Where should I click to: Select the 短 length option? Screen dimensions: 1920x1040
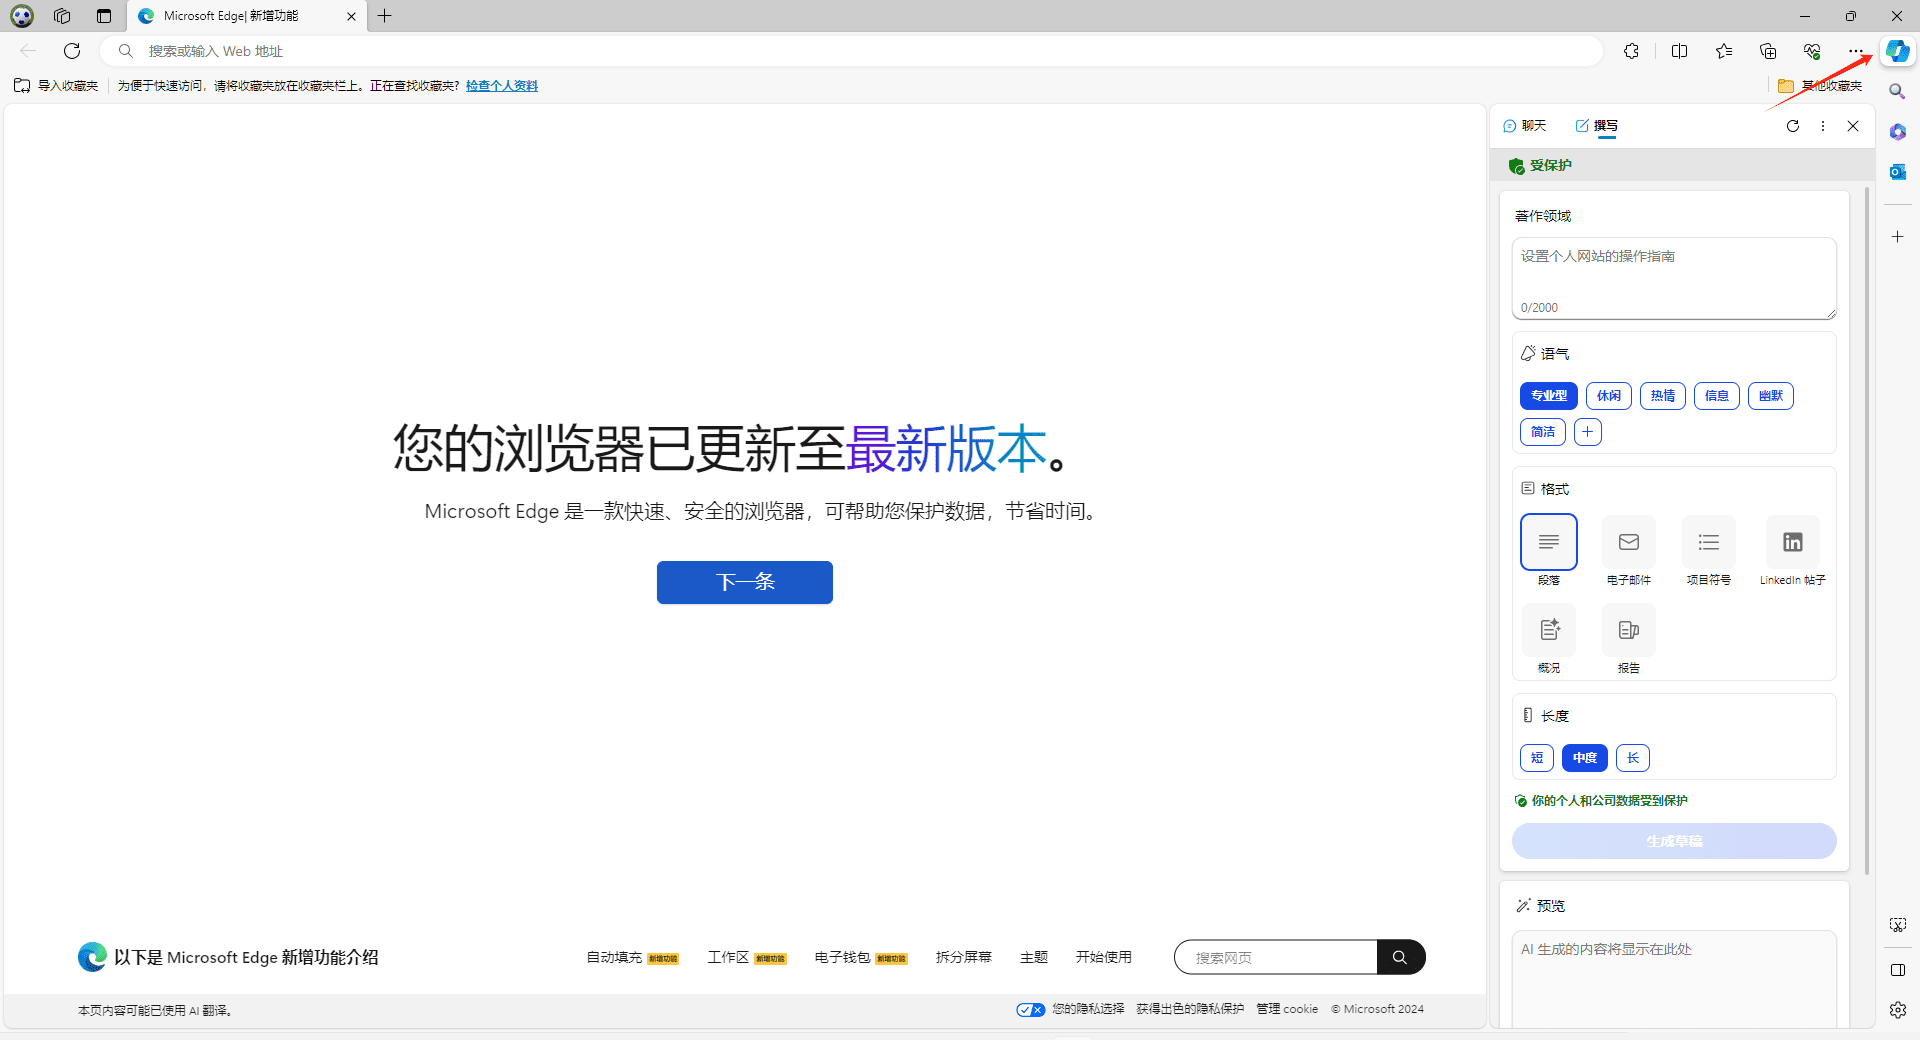pyautogui.click(x=1537, y=758)
